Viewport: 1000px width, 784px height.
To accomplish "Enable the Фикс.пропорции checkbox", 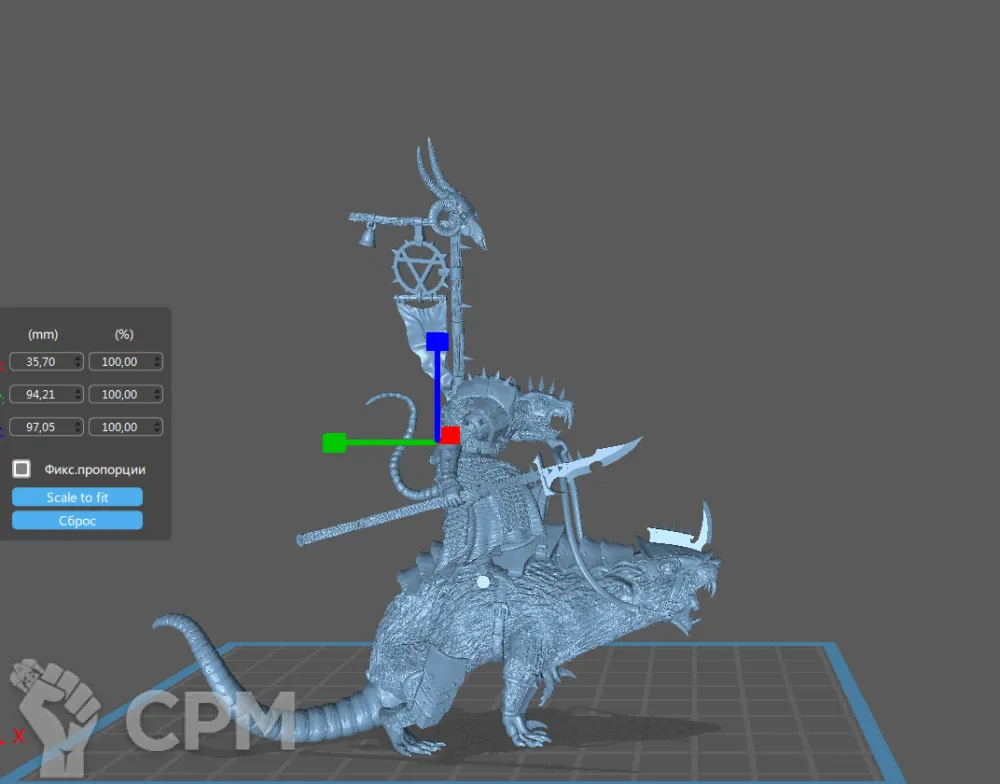I will click(x=21, y=469).
